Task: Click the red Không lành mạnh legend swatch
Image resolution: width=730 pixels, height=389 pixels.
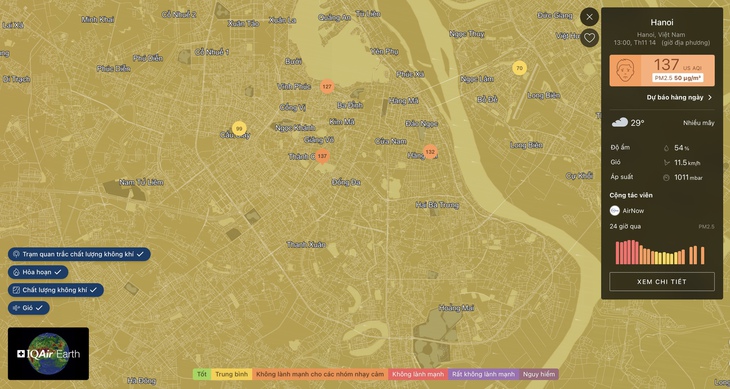Action: [418, 374]
